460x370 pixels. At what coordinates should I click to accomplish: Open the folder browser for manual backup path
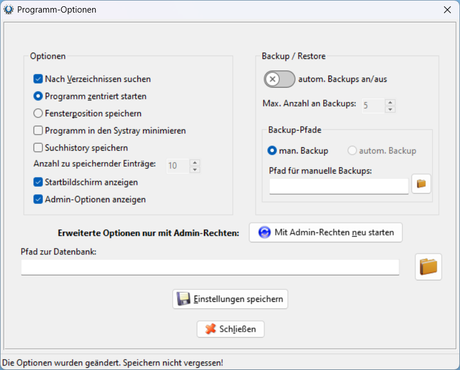click(421, 183)
